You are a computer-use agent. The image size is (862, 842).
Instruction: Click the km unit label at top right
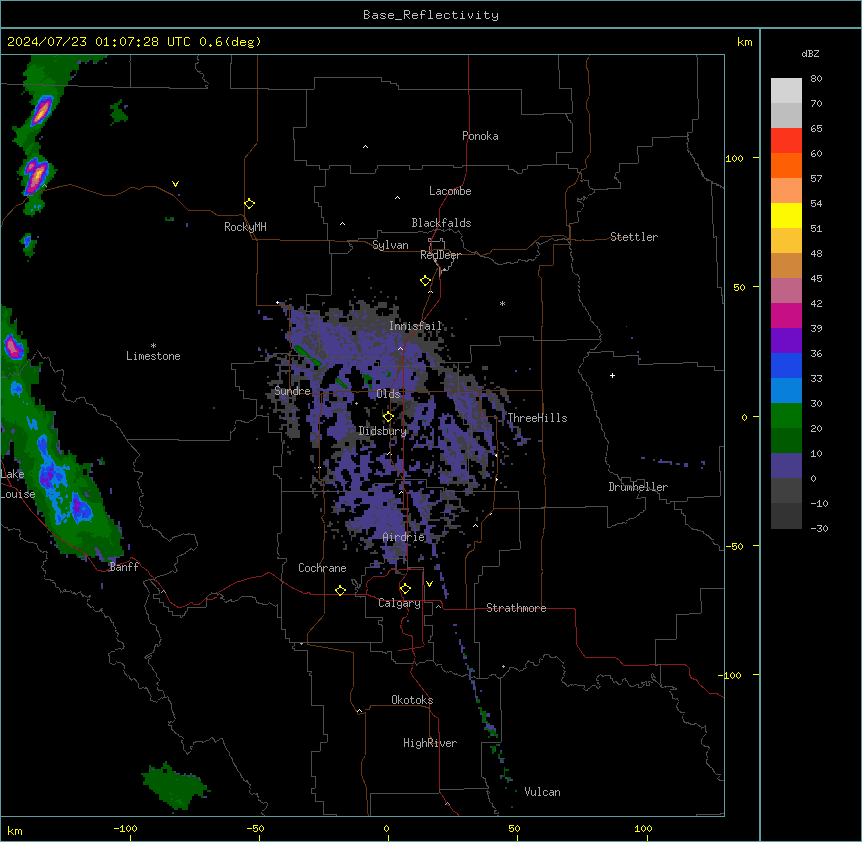[x=744, y=42]
